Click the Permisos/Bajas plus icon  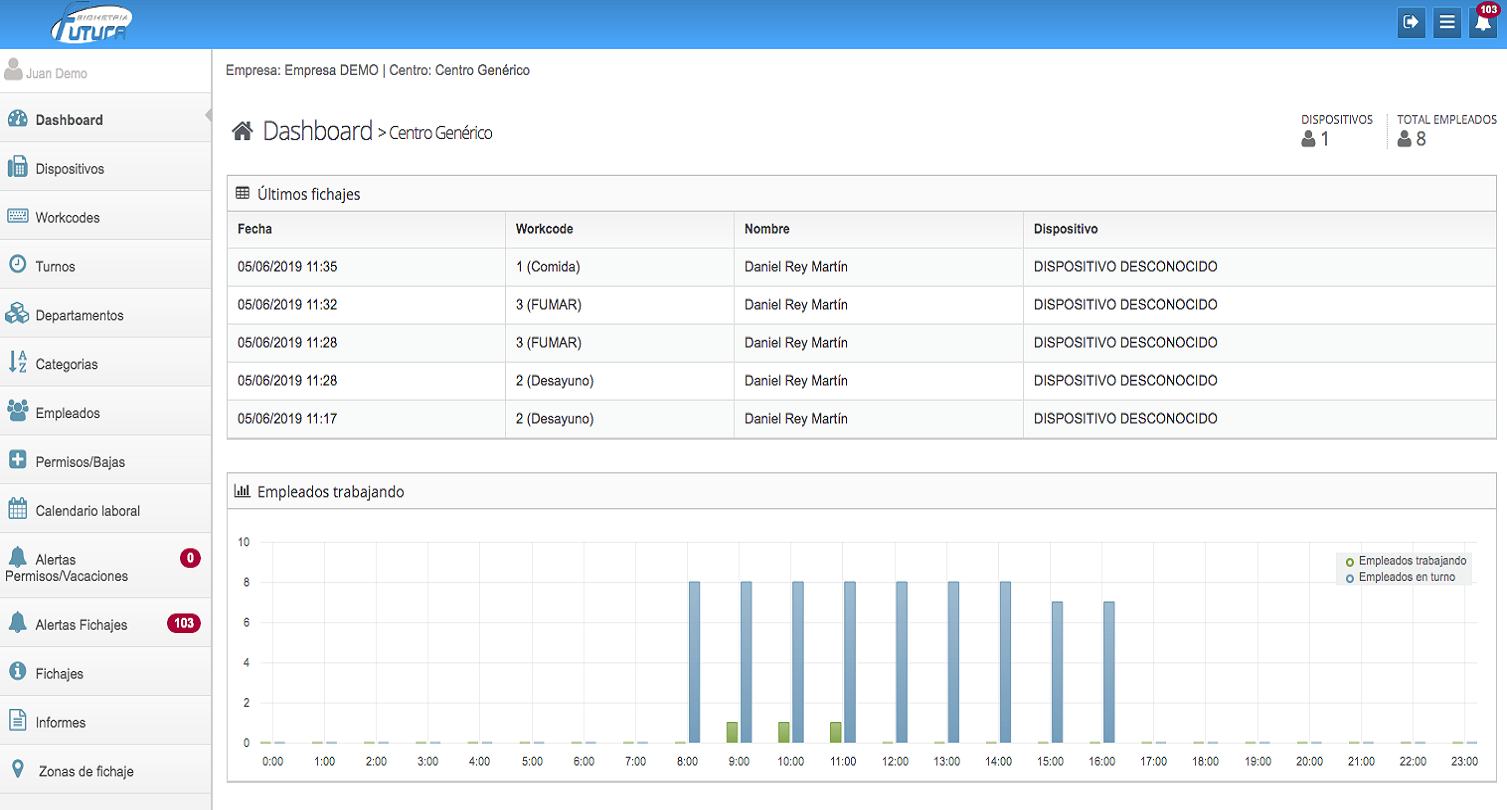17,460
